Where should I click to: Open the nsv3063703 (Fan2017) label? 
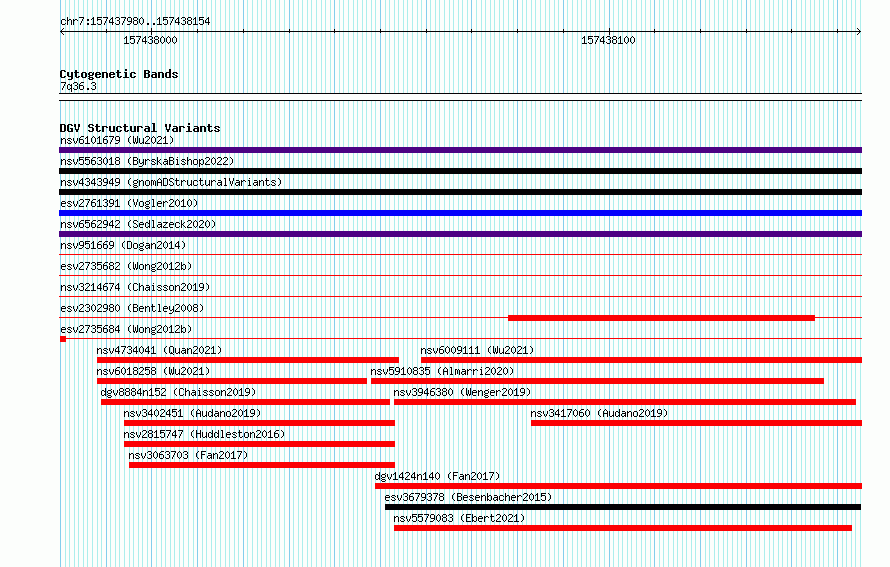point(188,455)
